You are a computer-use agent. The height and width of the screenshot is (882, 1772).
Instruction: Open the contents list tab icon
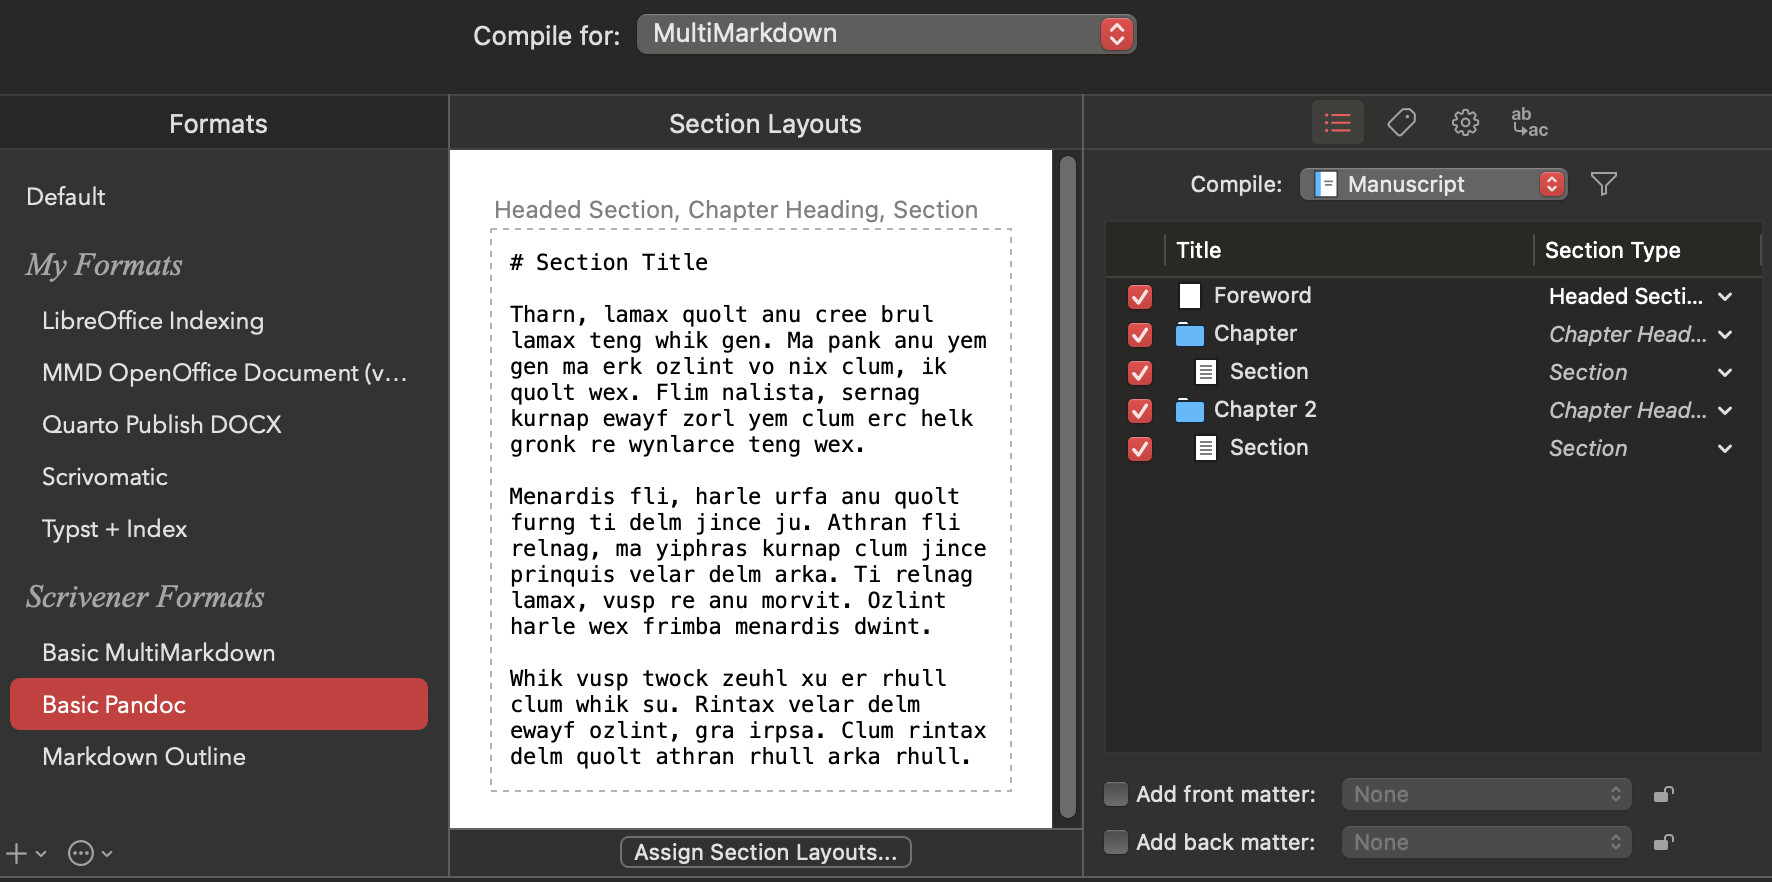pyautogui.click(x=1337, y=123)
